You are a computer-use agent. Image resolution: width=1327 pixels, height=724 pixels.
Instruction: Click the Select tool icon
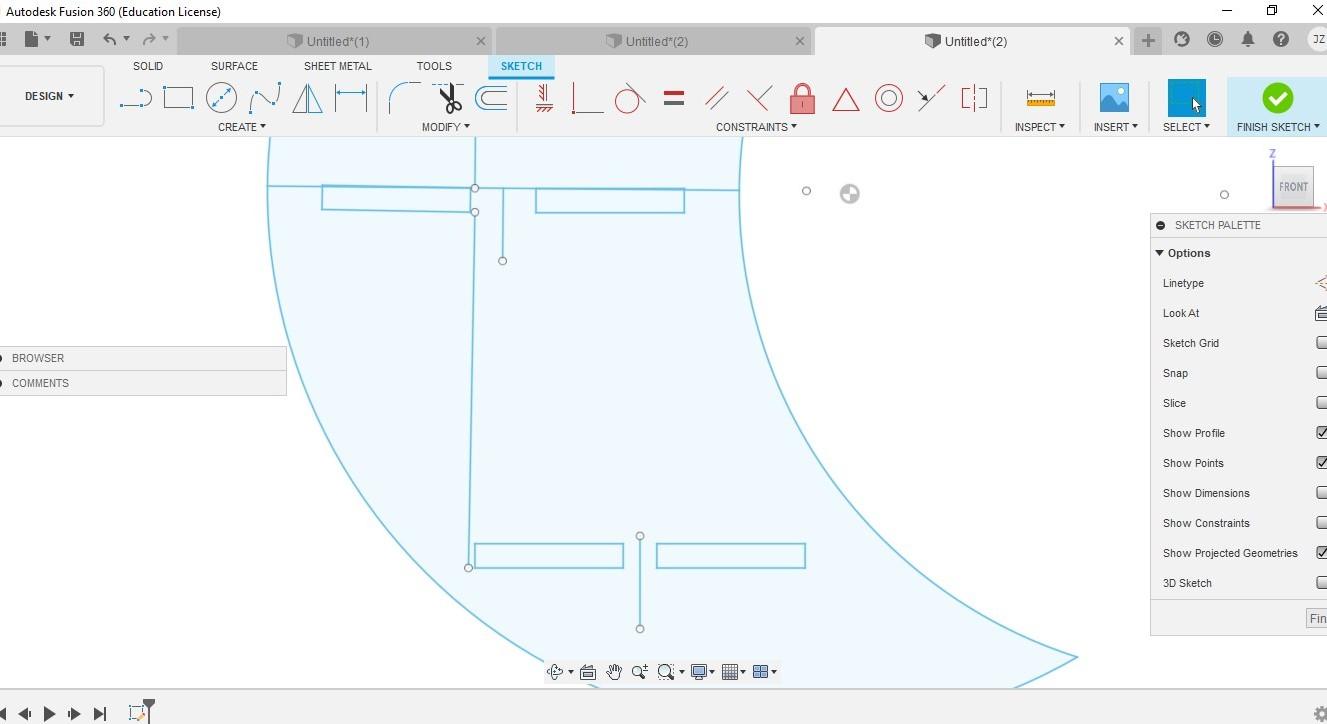click(x=1186, y=98)
